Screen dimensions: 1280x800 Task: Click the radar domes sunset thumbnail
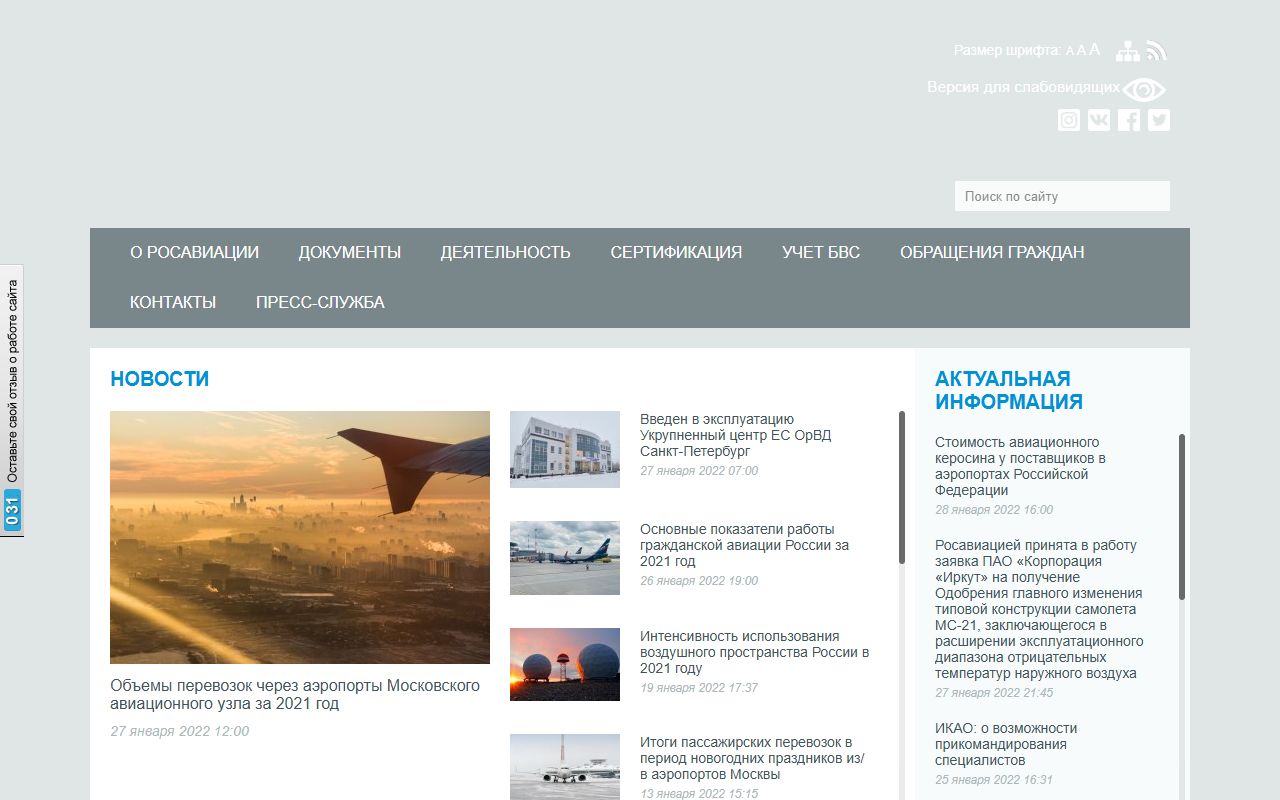tap(565, 664)
